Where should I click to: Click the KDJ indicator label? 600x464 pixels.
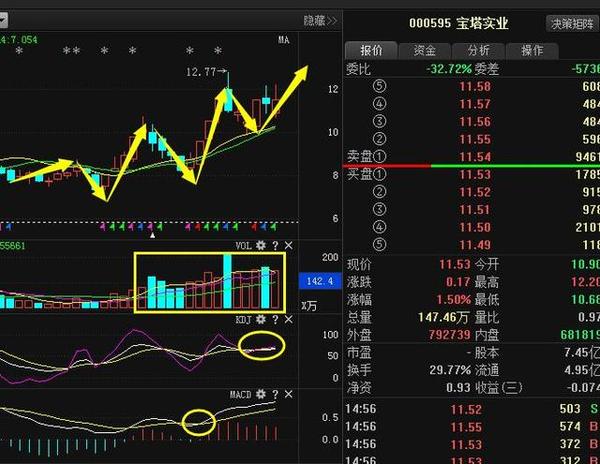(243, 319)
